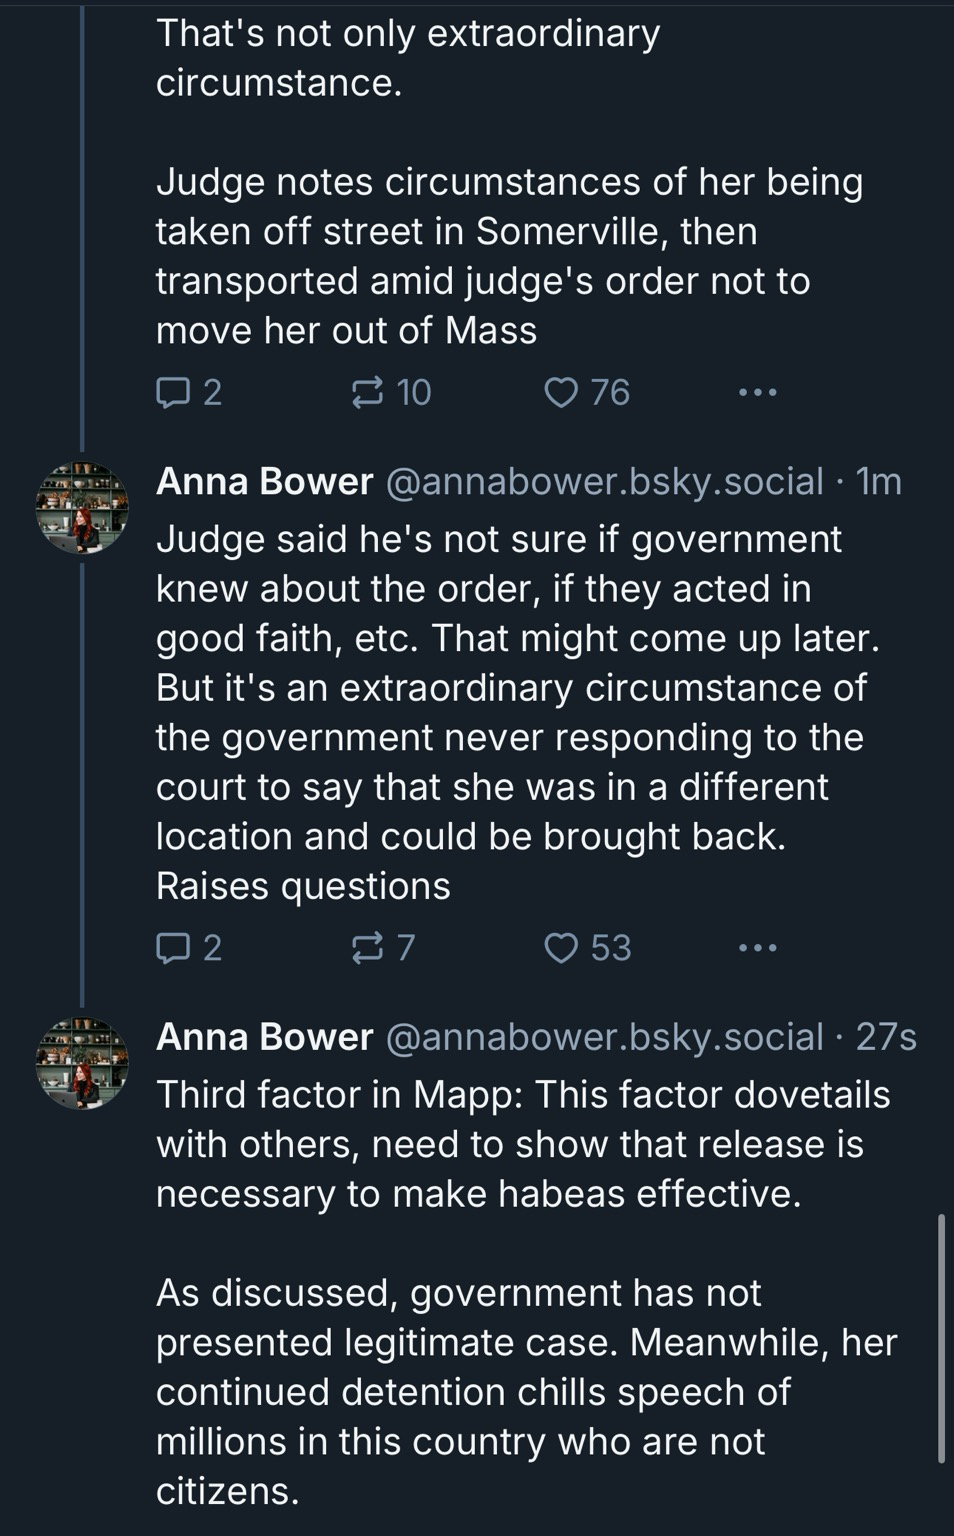954x1536 pixels.
Task: Click Anna Bower's name on the 1m post
Action: tap(265, 482)
